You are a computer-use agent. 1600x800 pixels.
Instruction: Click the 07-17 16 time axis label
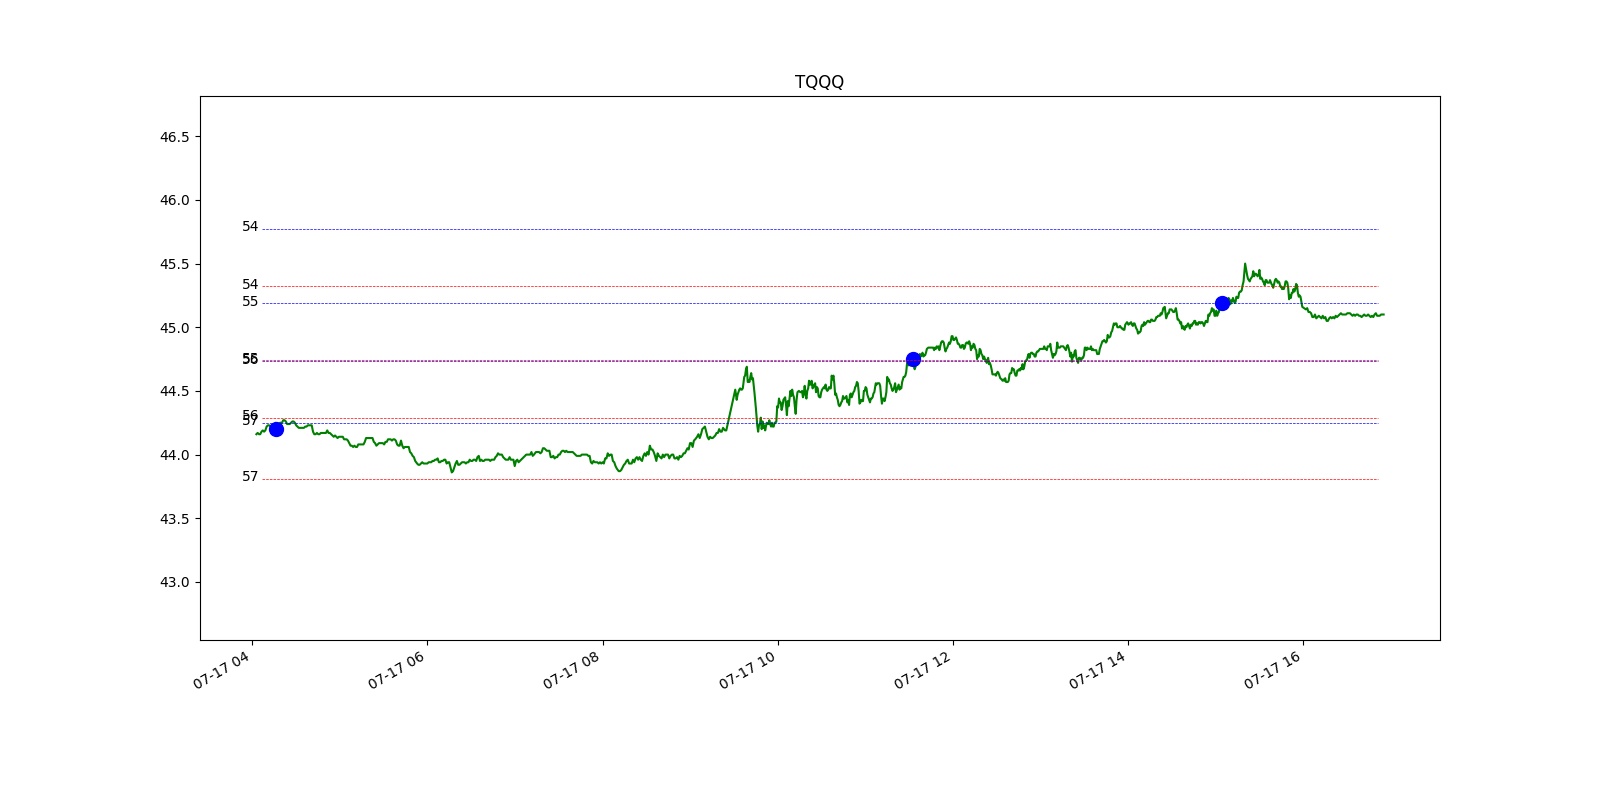coord(1272,670)
